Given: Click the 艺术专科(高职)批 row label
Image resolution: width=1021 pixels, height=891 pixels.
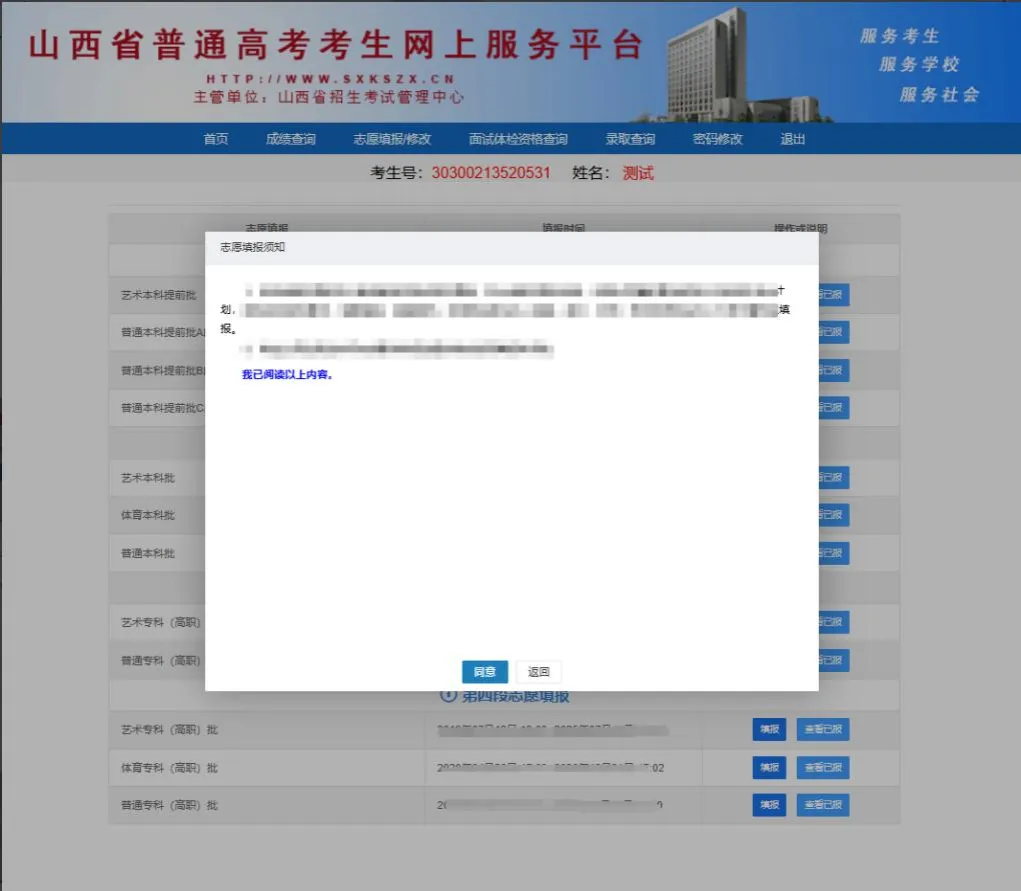Looking at the screenshot, I should pyautogui.click(x=169, y=729).
